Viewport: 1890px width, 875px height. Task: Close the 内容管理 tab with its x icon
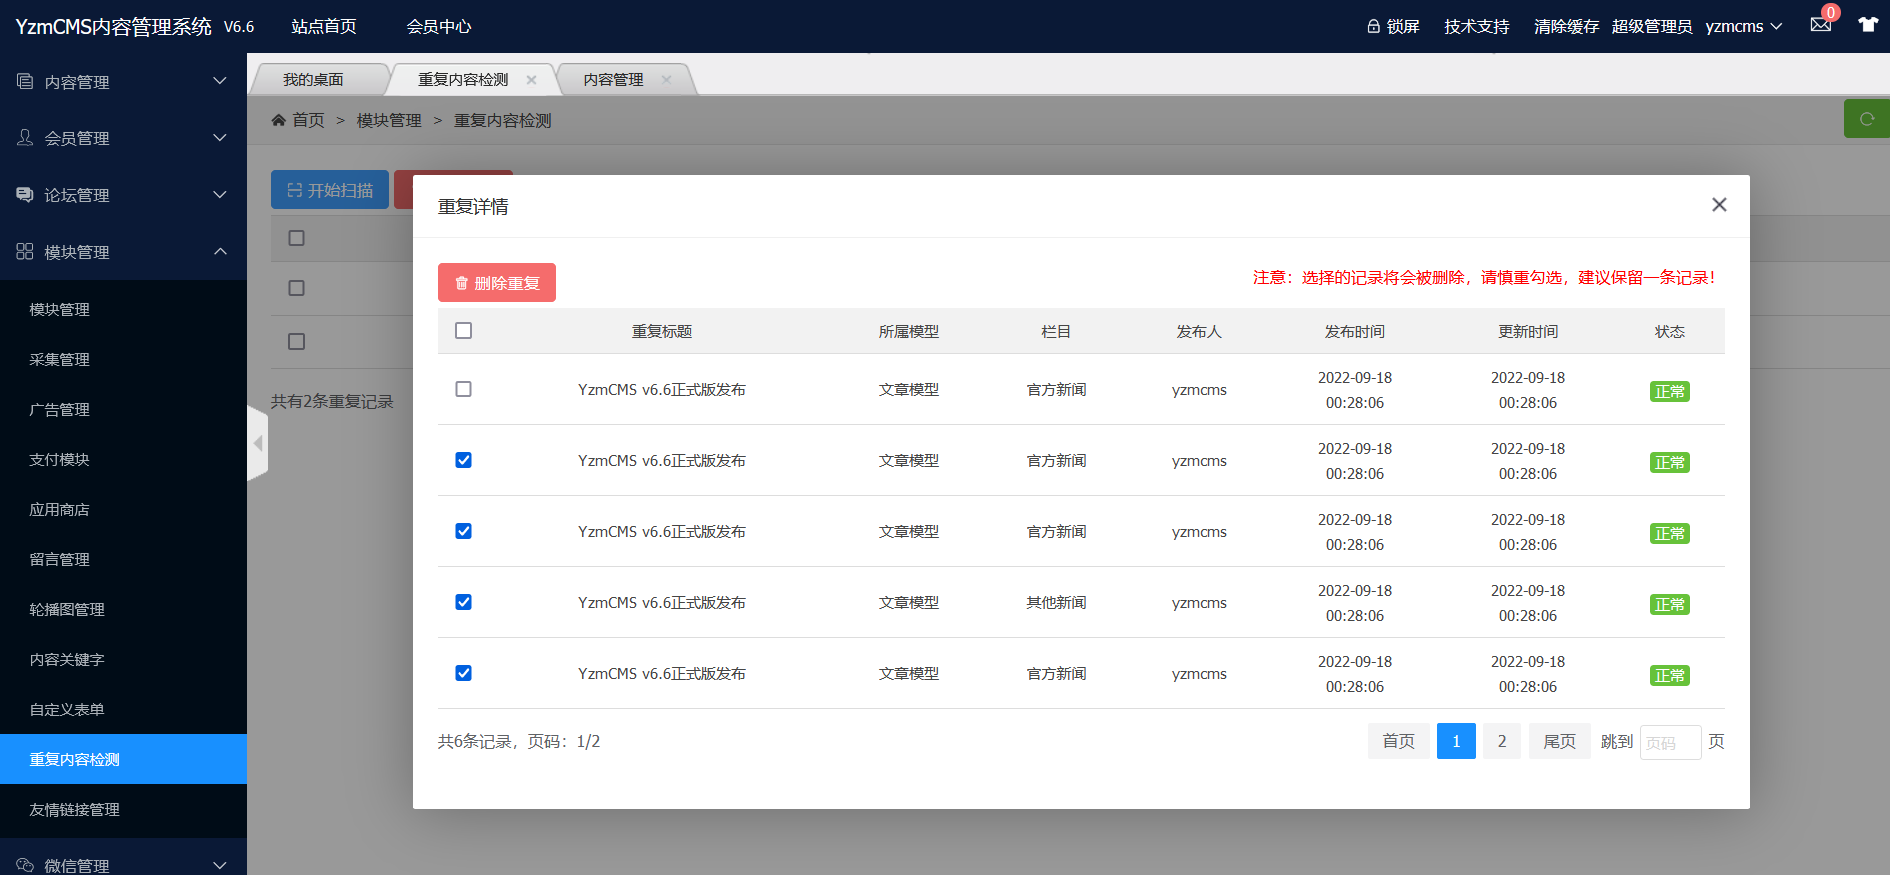(x=666, y=80)
